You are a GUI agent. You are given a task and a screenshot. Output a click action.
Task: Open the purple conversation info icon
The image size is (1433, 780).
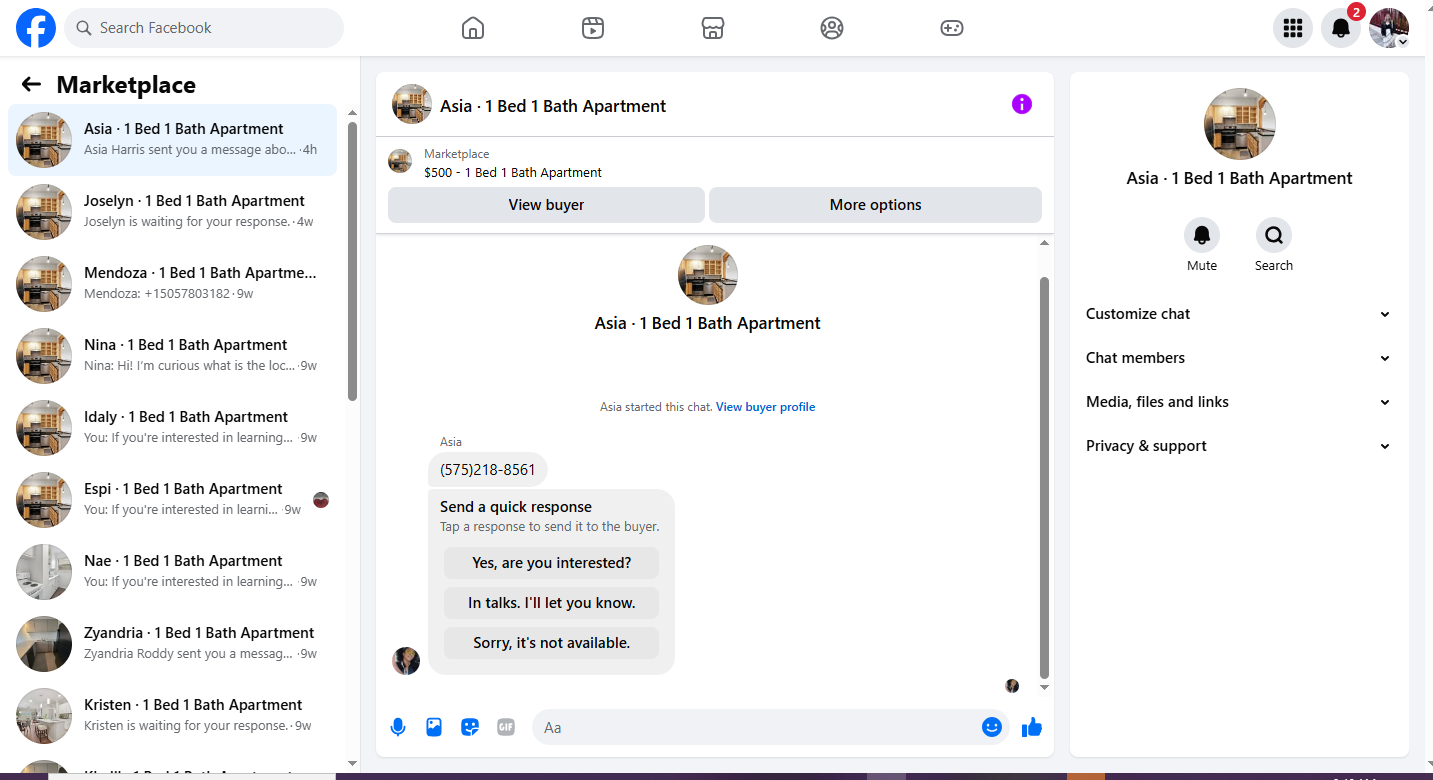tap(1021, 104)
